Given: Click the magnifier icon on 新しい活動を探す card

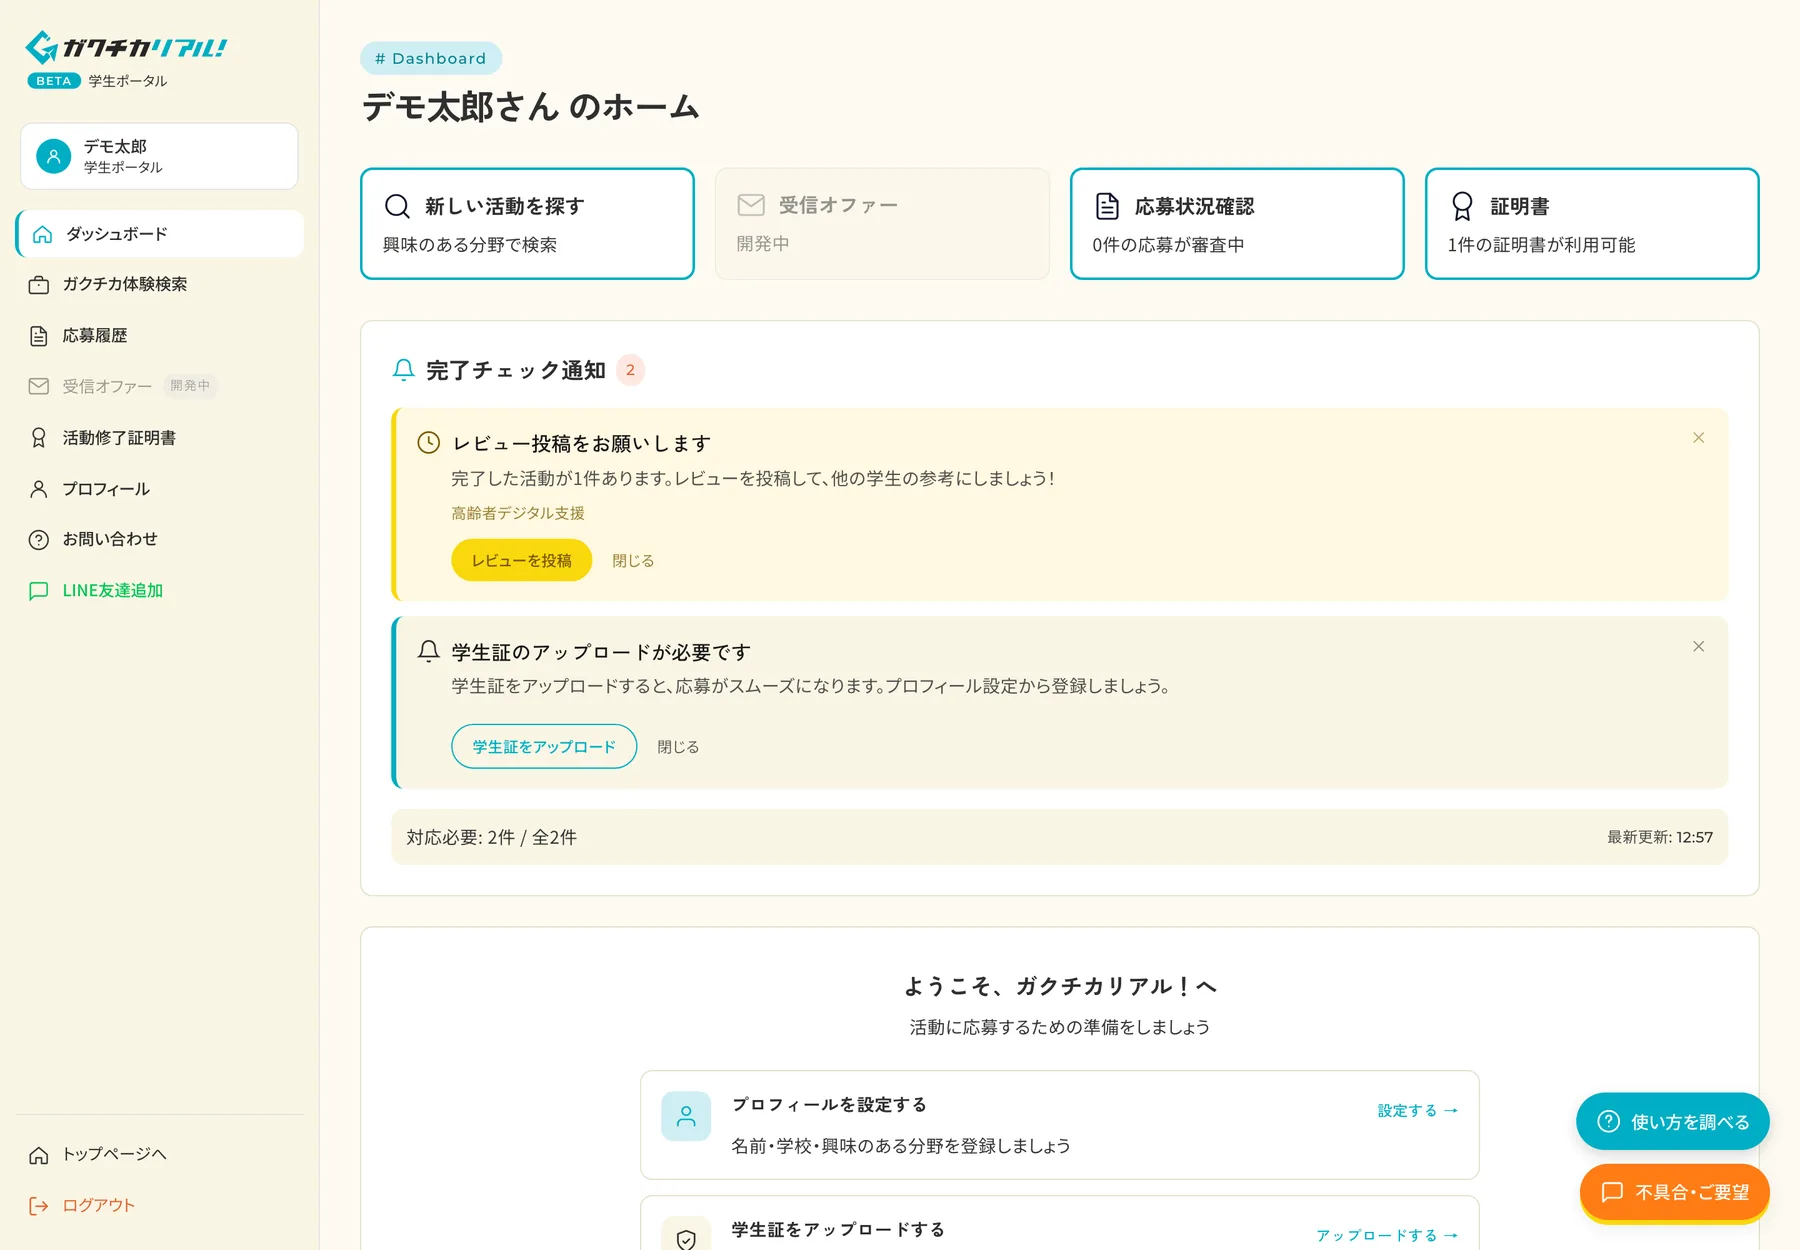Looking at the screenshot, I should pyautogui.click(x=397, y=206).
